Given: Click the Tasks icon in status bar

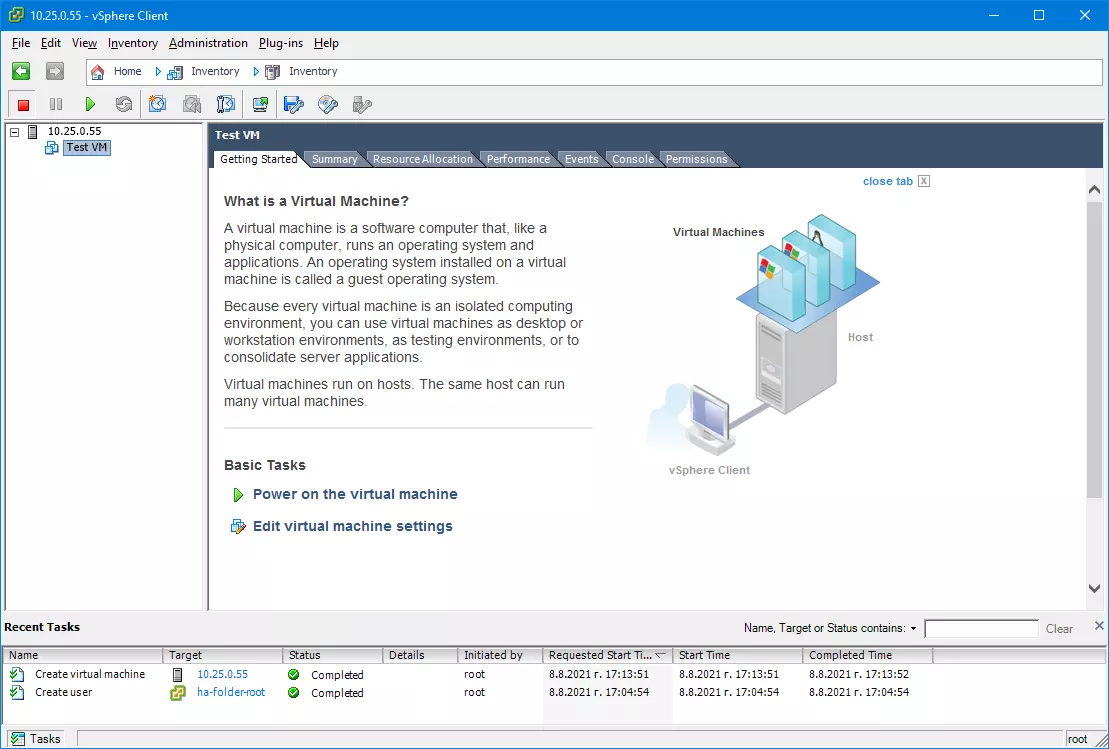Looking at the screenshot, I should (x=18, y=738).
